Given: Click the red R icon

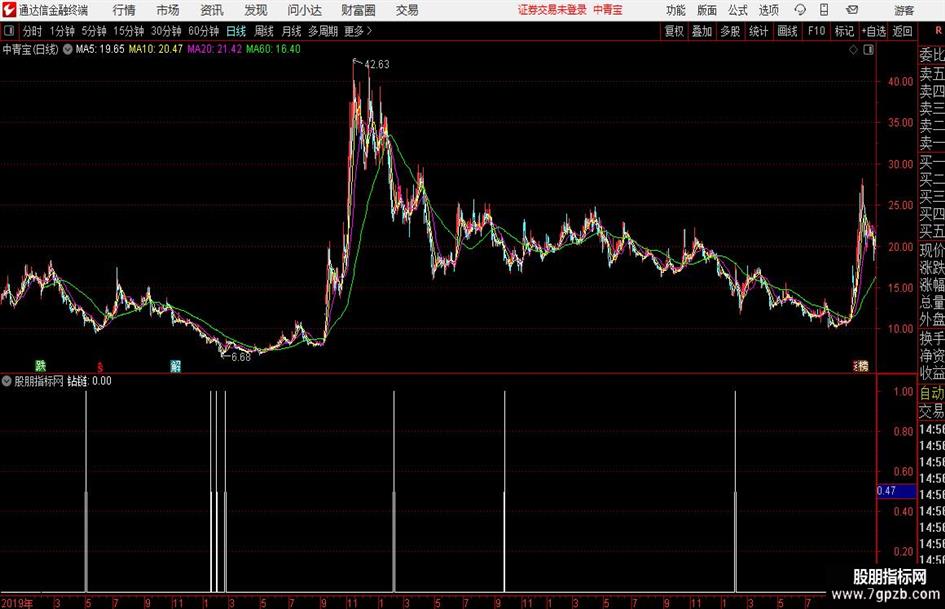Looking at the screenshot, I should pos(938,31).
